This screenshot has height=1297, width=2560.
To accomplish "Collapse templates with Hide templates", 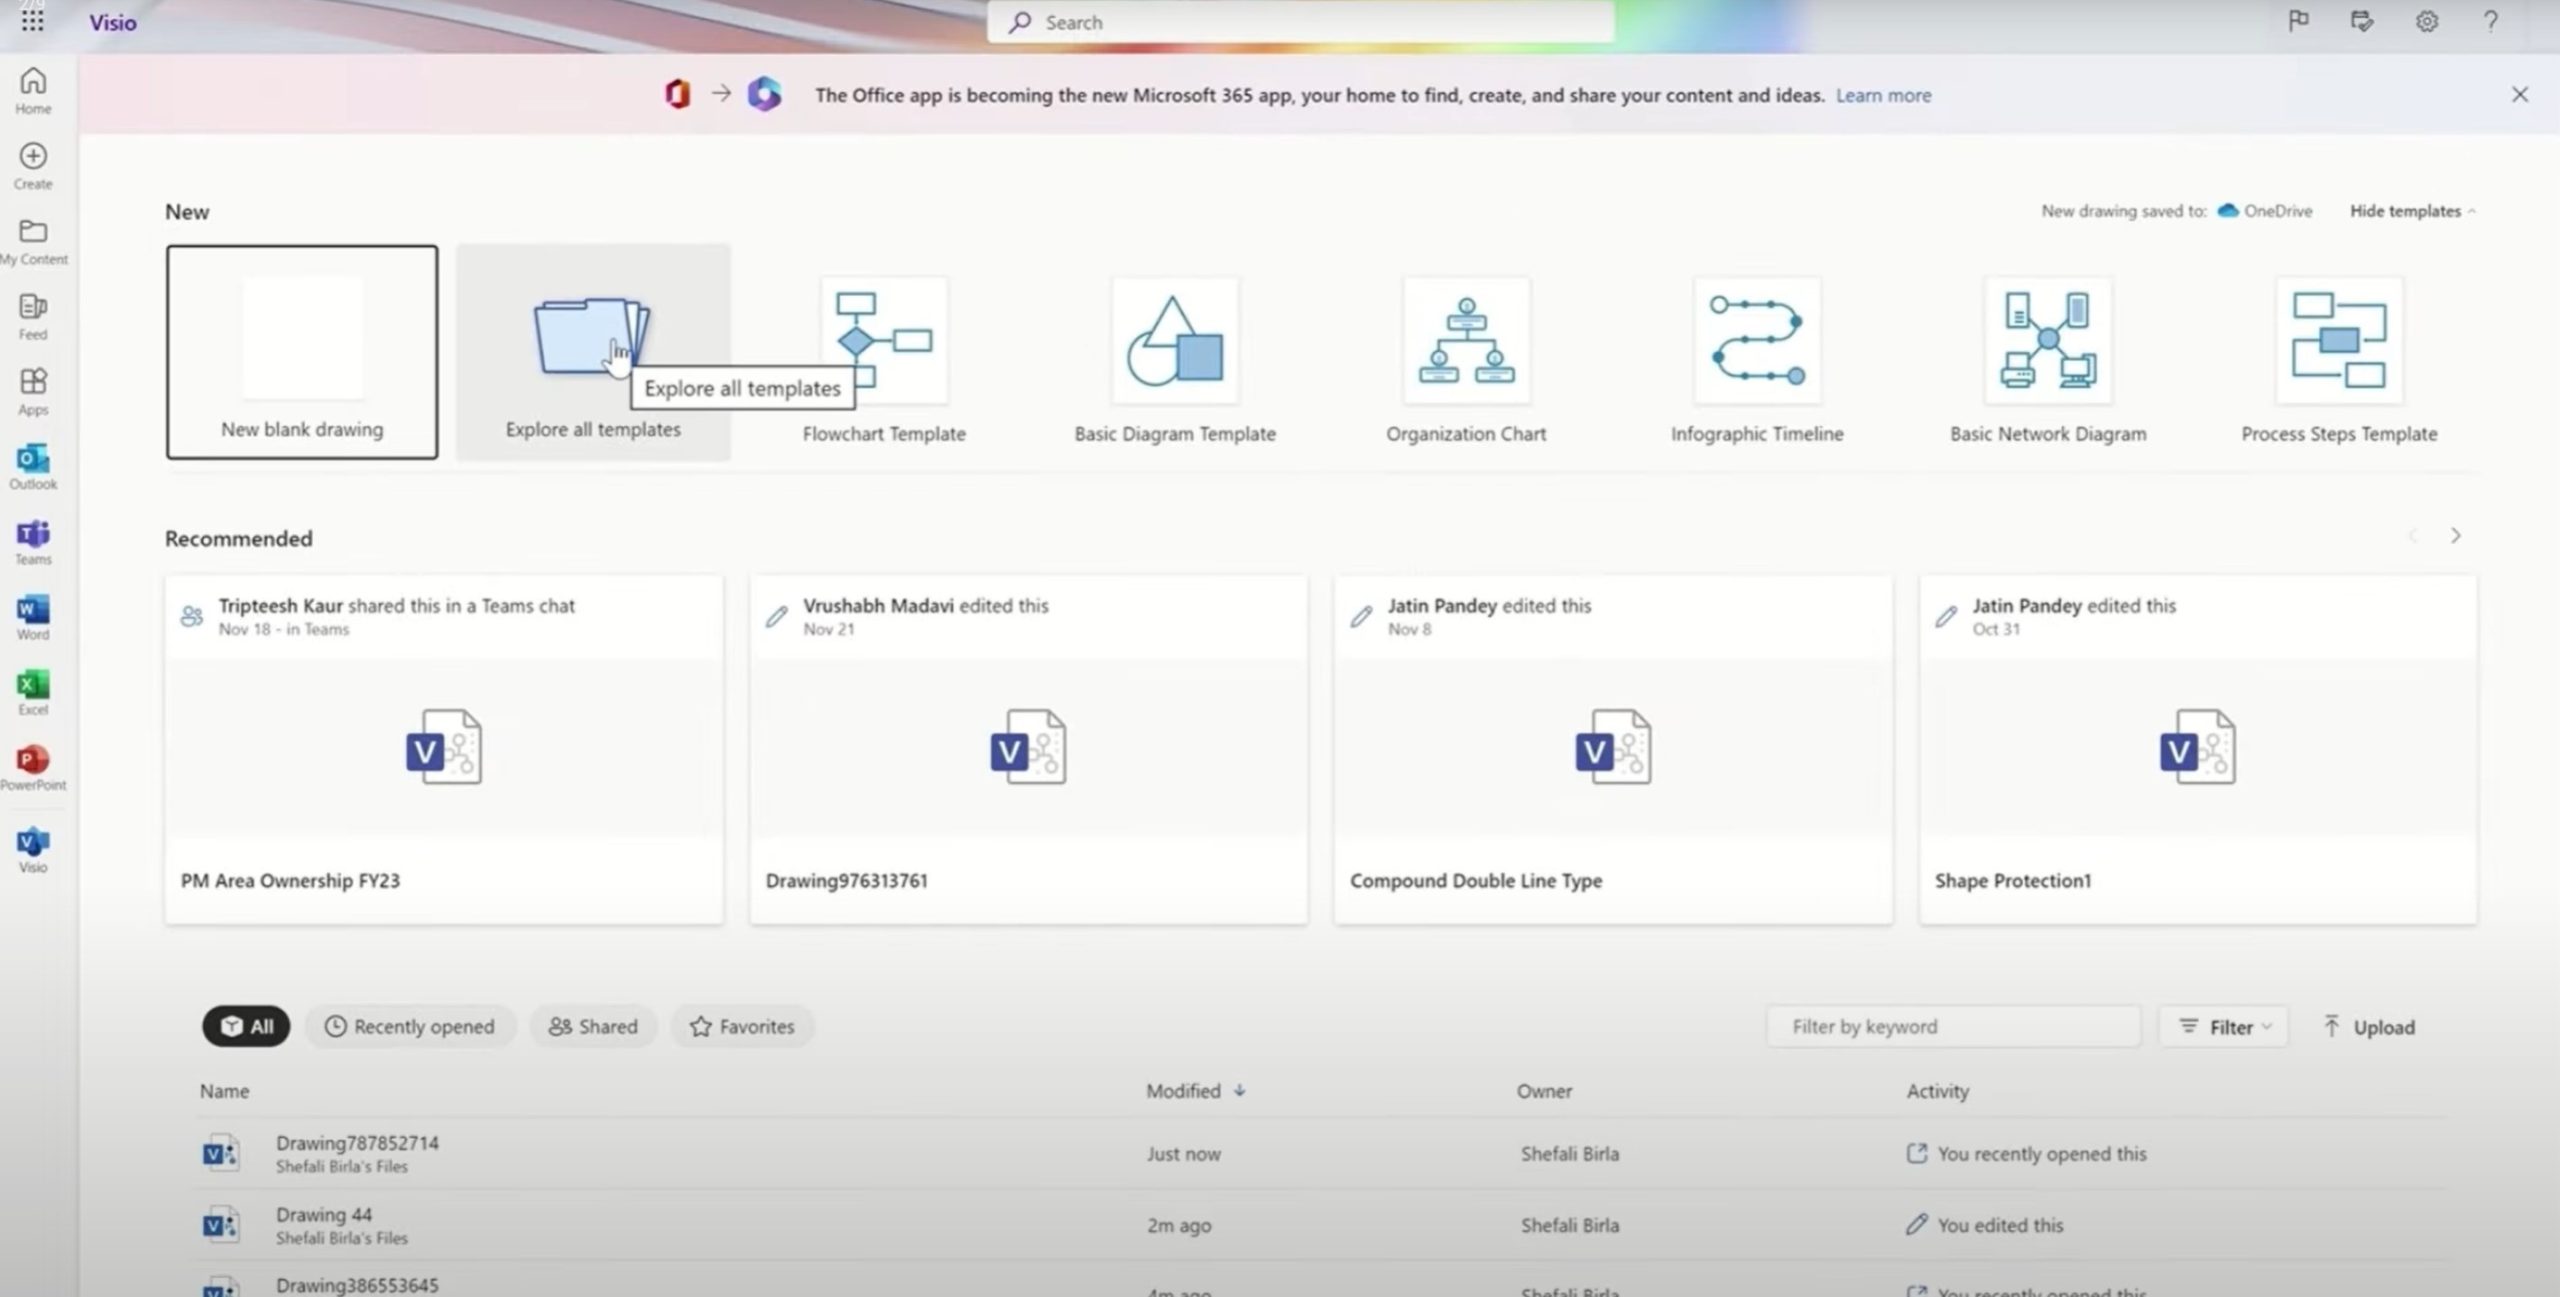I will tap(2410, 211).
